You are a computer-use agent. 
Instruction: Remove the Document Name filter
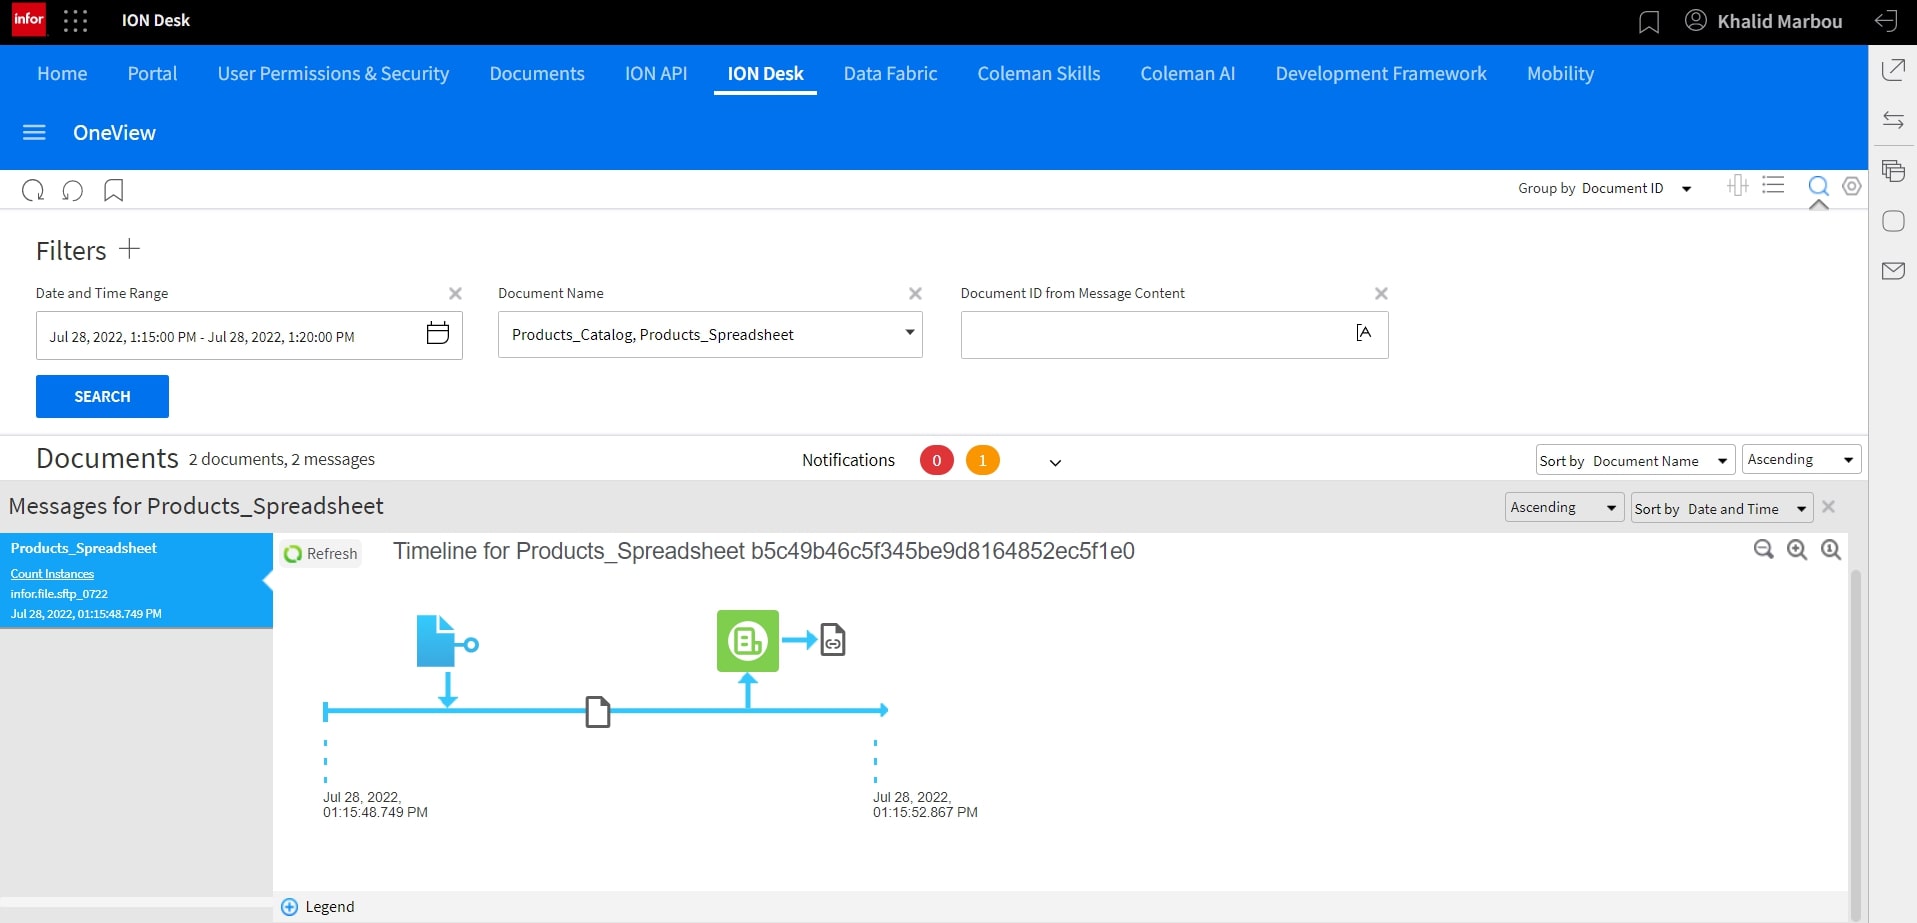915,293
